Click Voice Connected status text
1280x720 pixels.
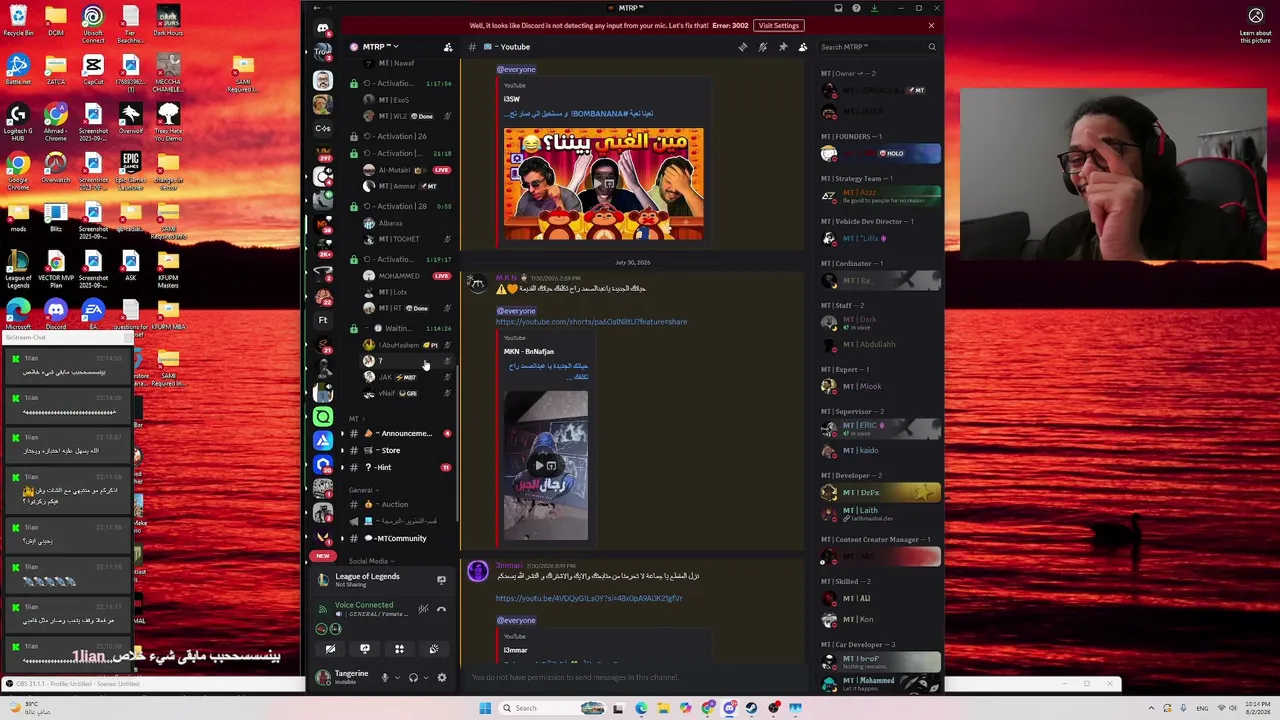pos(364,605)
